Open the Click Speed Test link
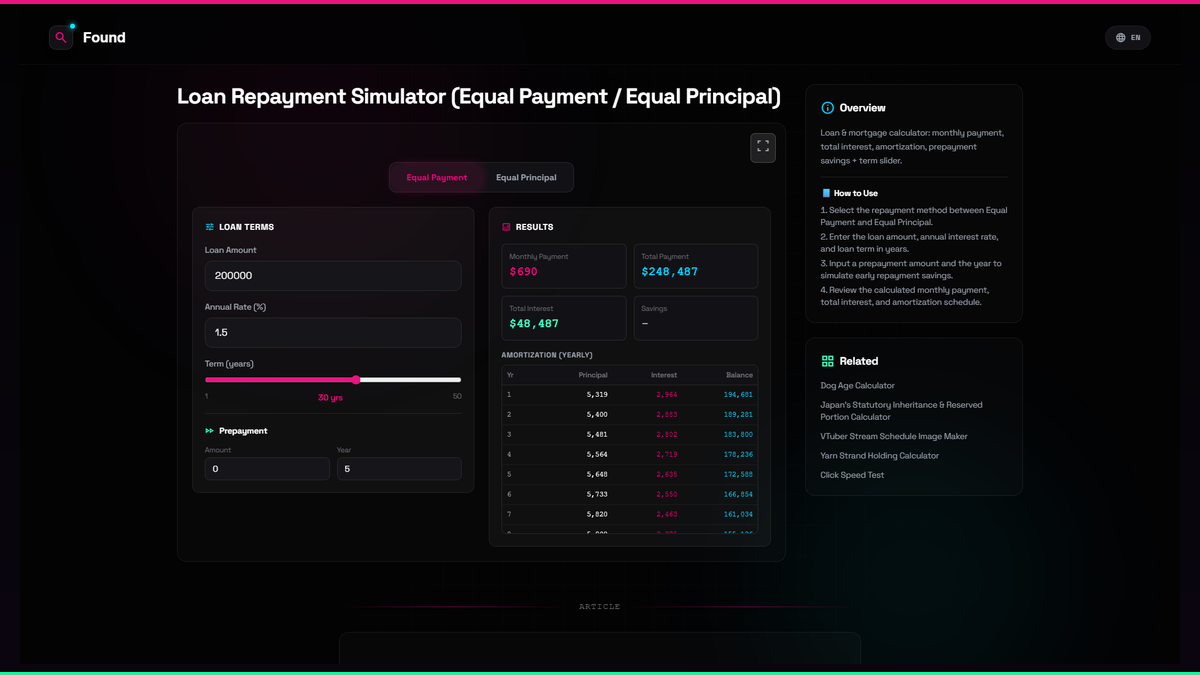The image size is (1200, 675). 852,475
